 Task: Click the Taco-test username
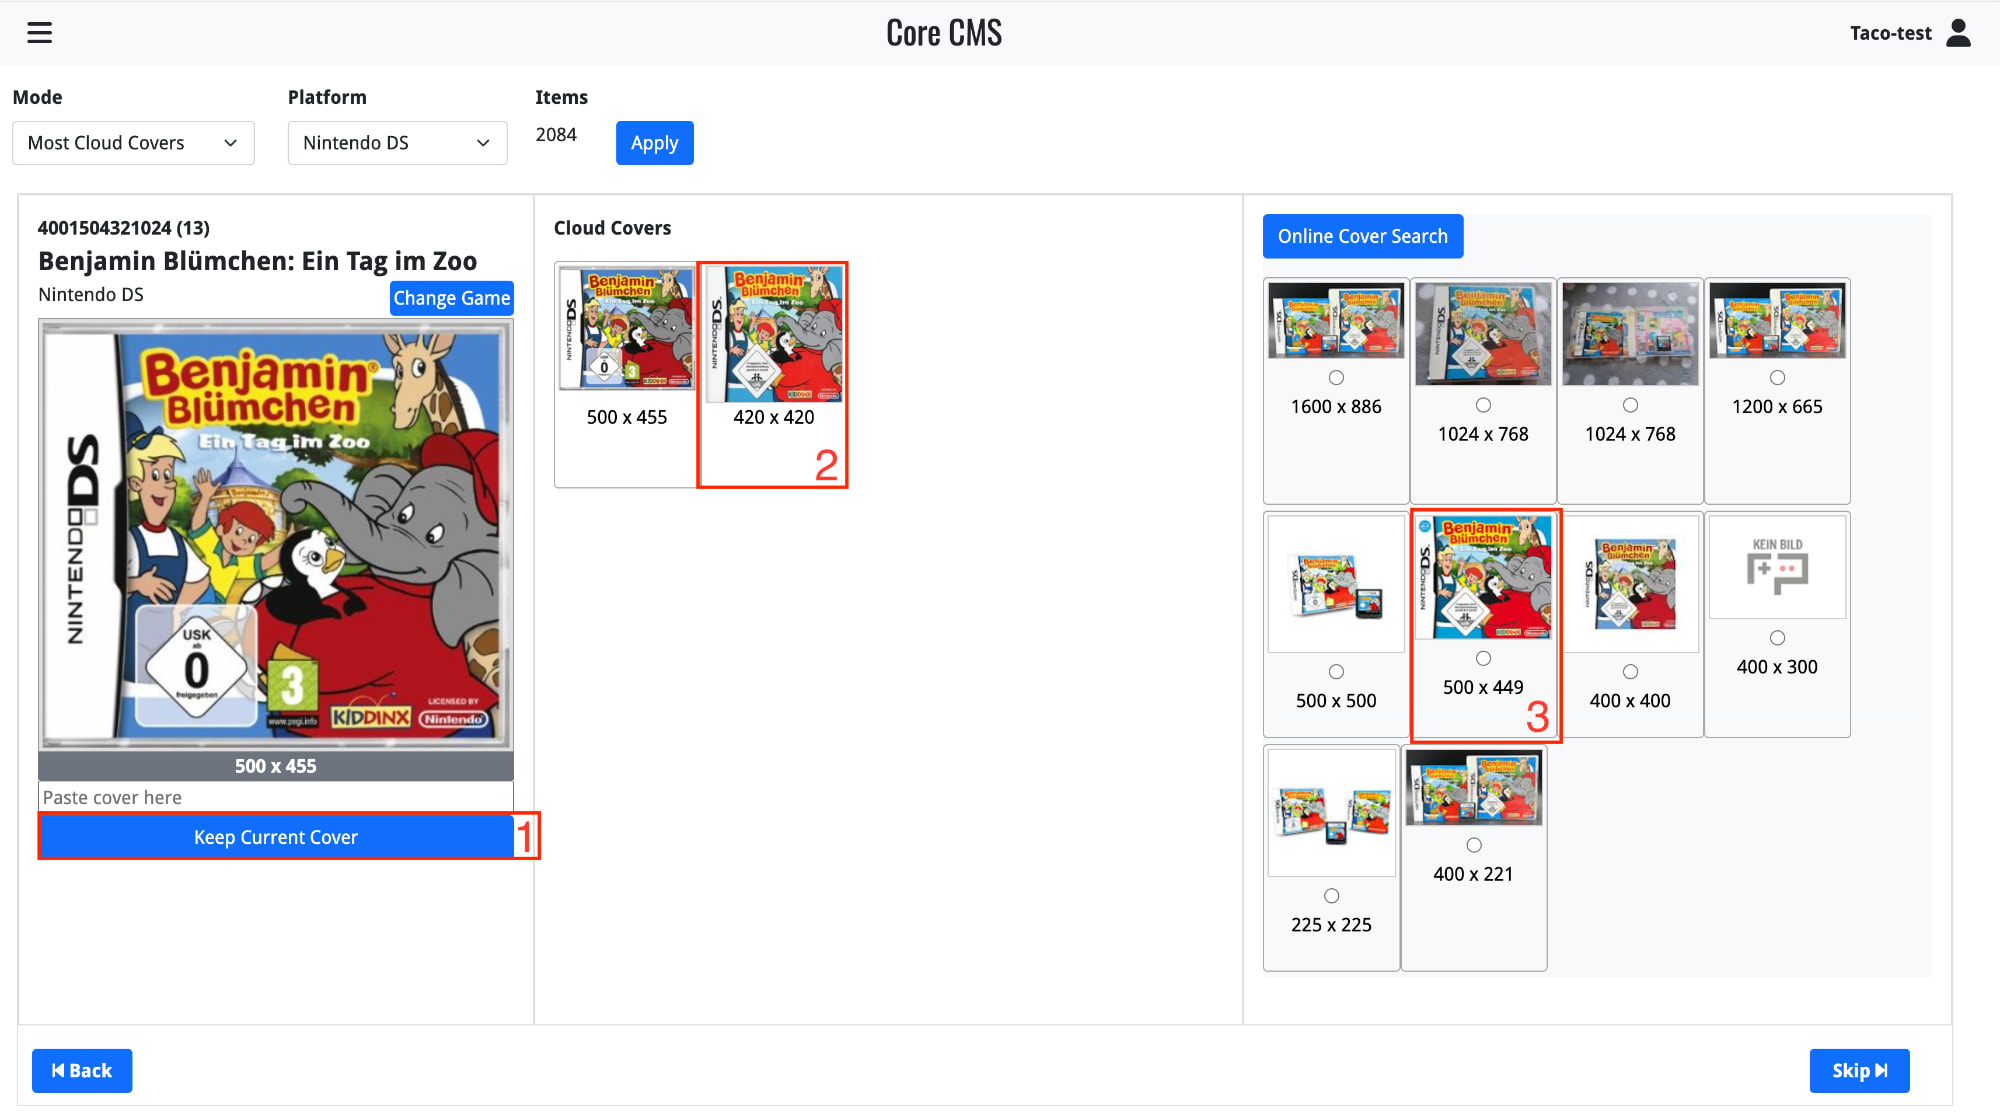[x=1890, y=33]
